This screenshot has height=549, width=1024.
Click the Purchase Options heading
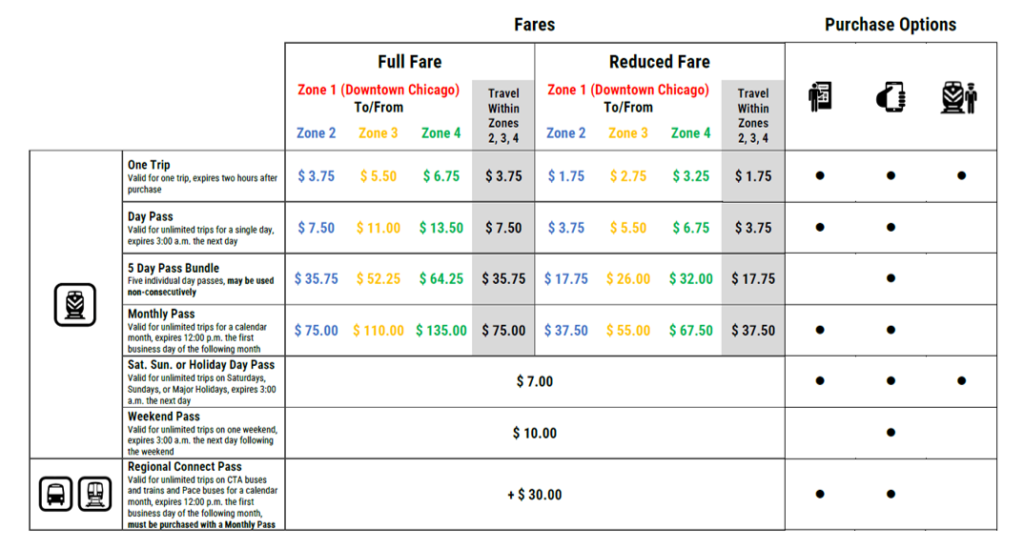tap(890, 25)
